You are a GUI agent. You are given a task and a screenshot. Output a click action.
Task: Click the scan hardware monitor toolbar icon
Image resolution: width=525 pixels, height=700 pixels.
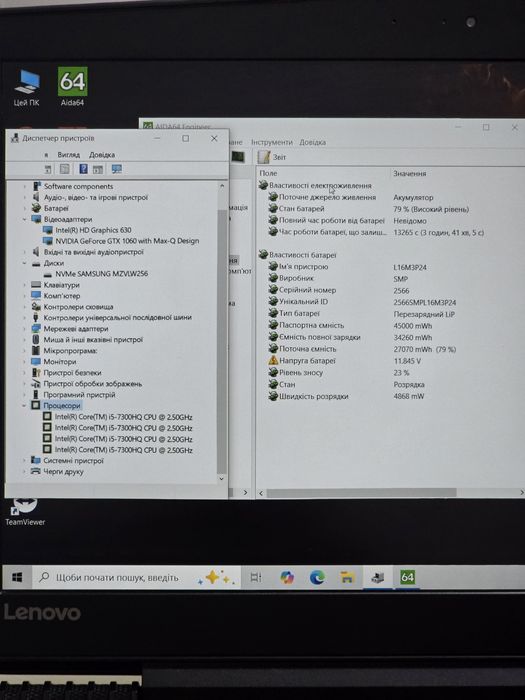point(117,169)
